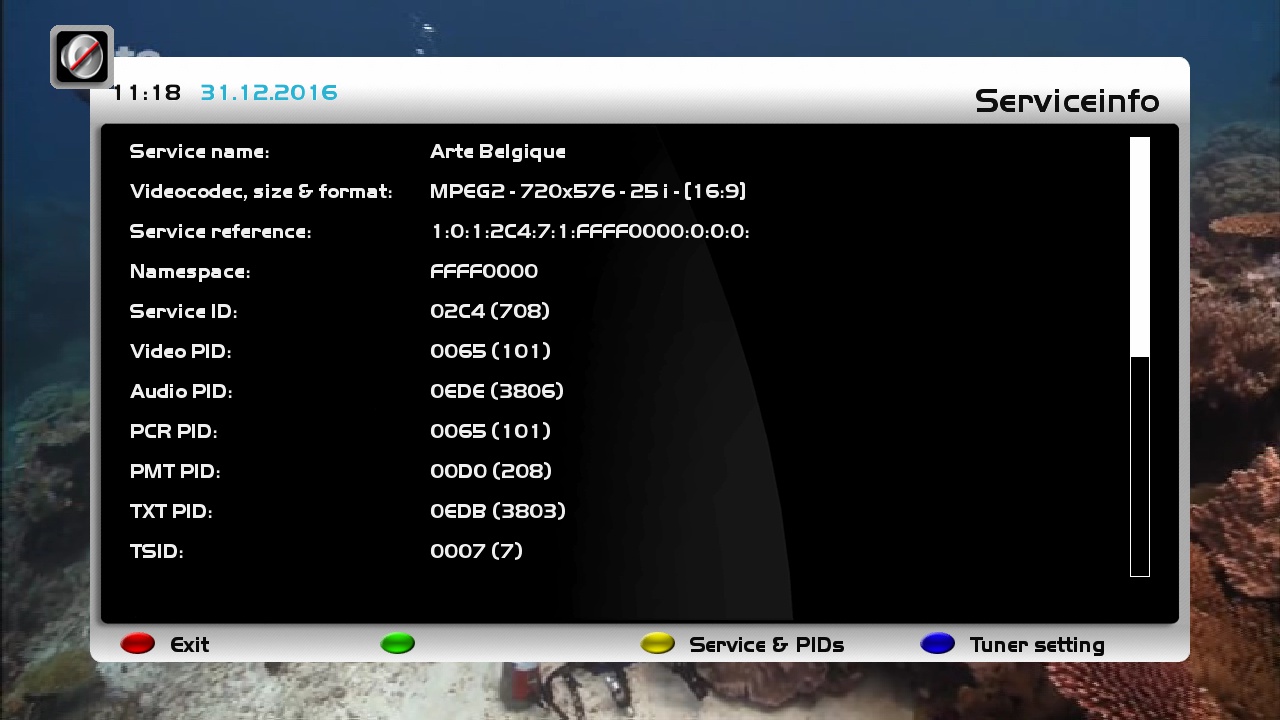Image resolution: width=1280 pixels, height=720 pixels.
Task: Select the TXT PID row label
Action: tap(170, 512)
